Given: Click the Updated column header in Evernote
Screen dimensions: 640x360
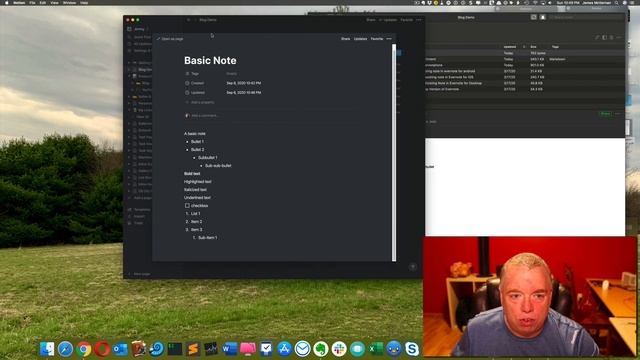Looking at the screenshot, I should (x=510, y=47).
